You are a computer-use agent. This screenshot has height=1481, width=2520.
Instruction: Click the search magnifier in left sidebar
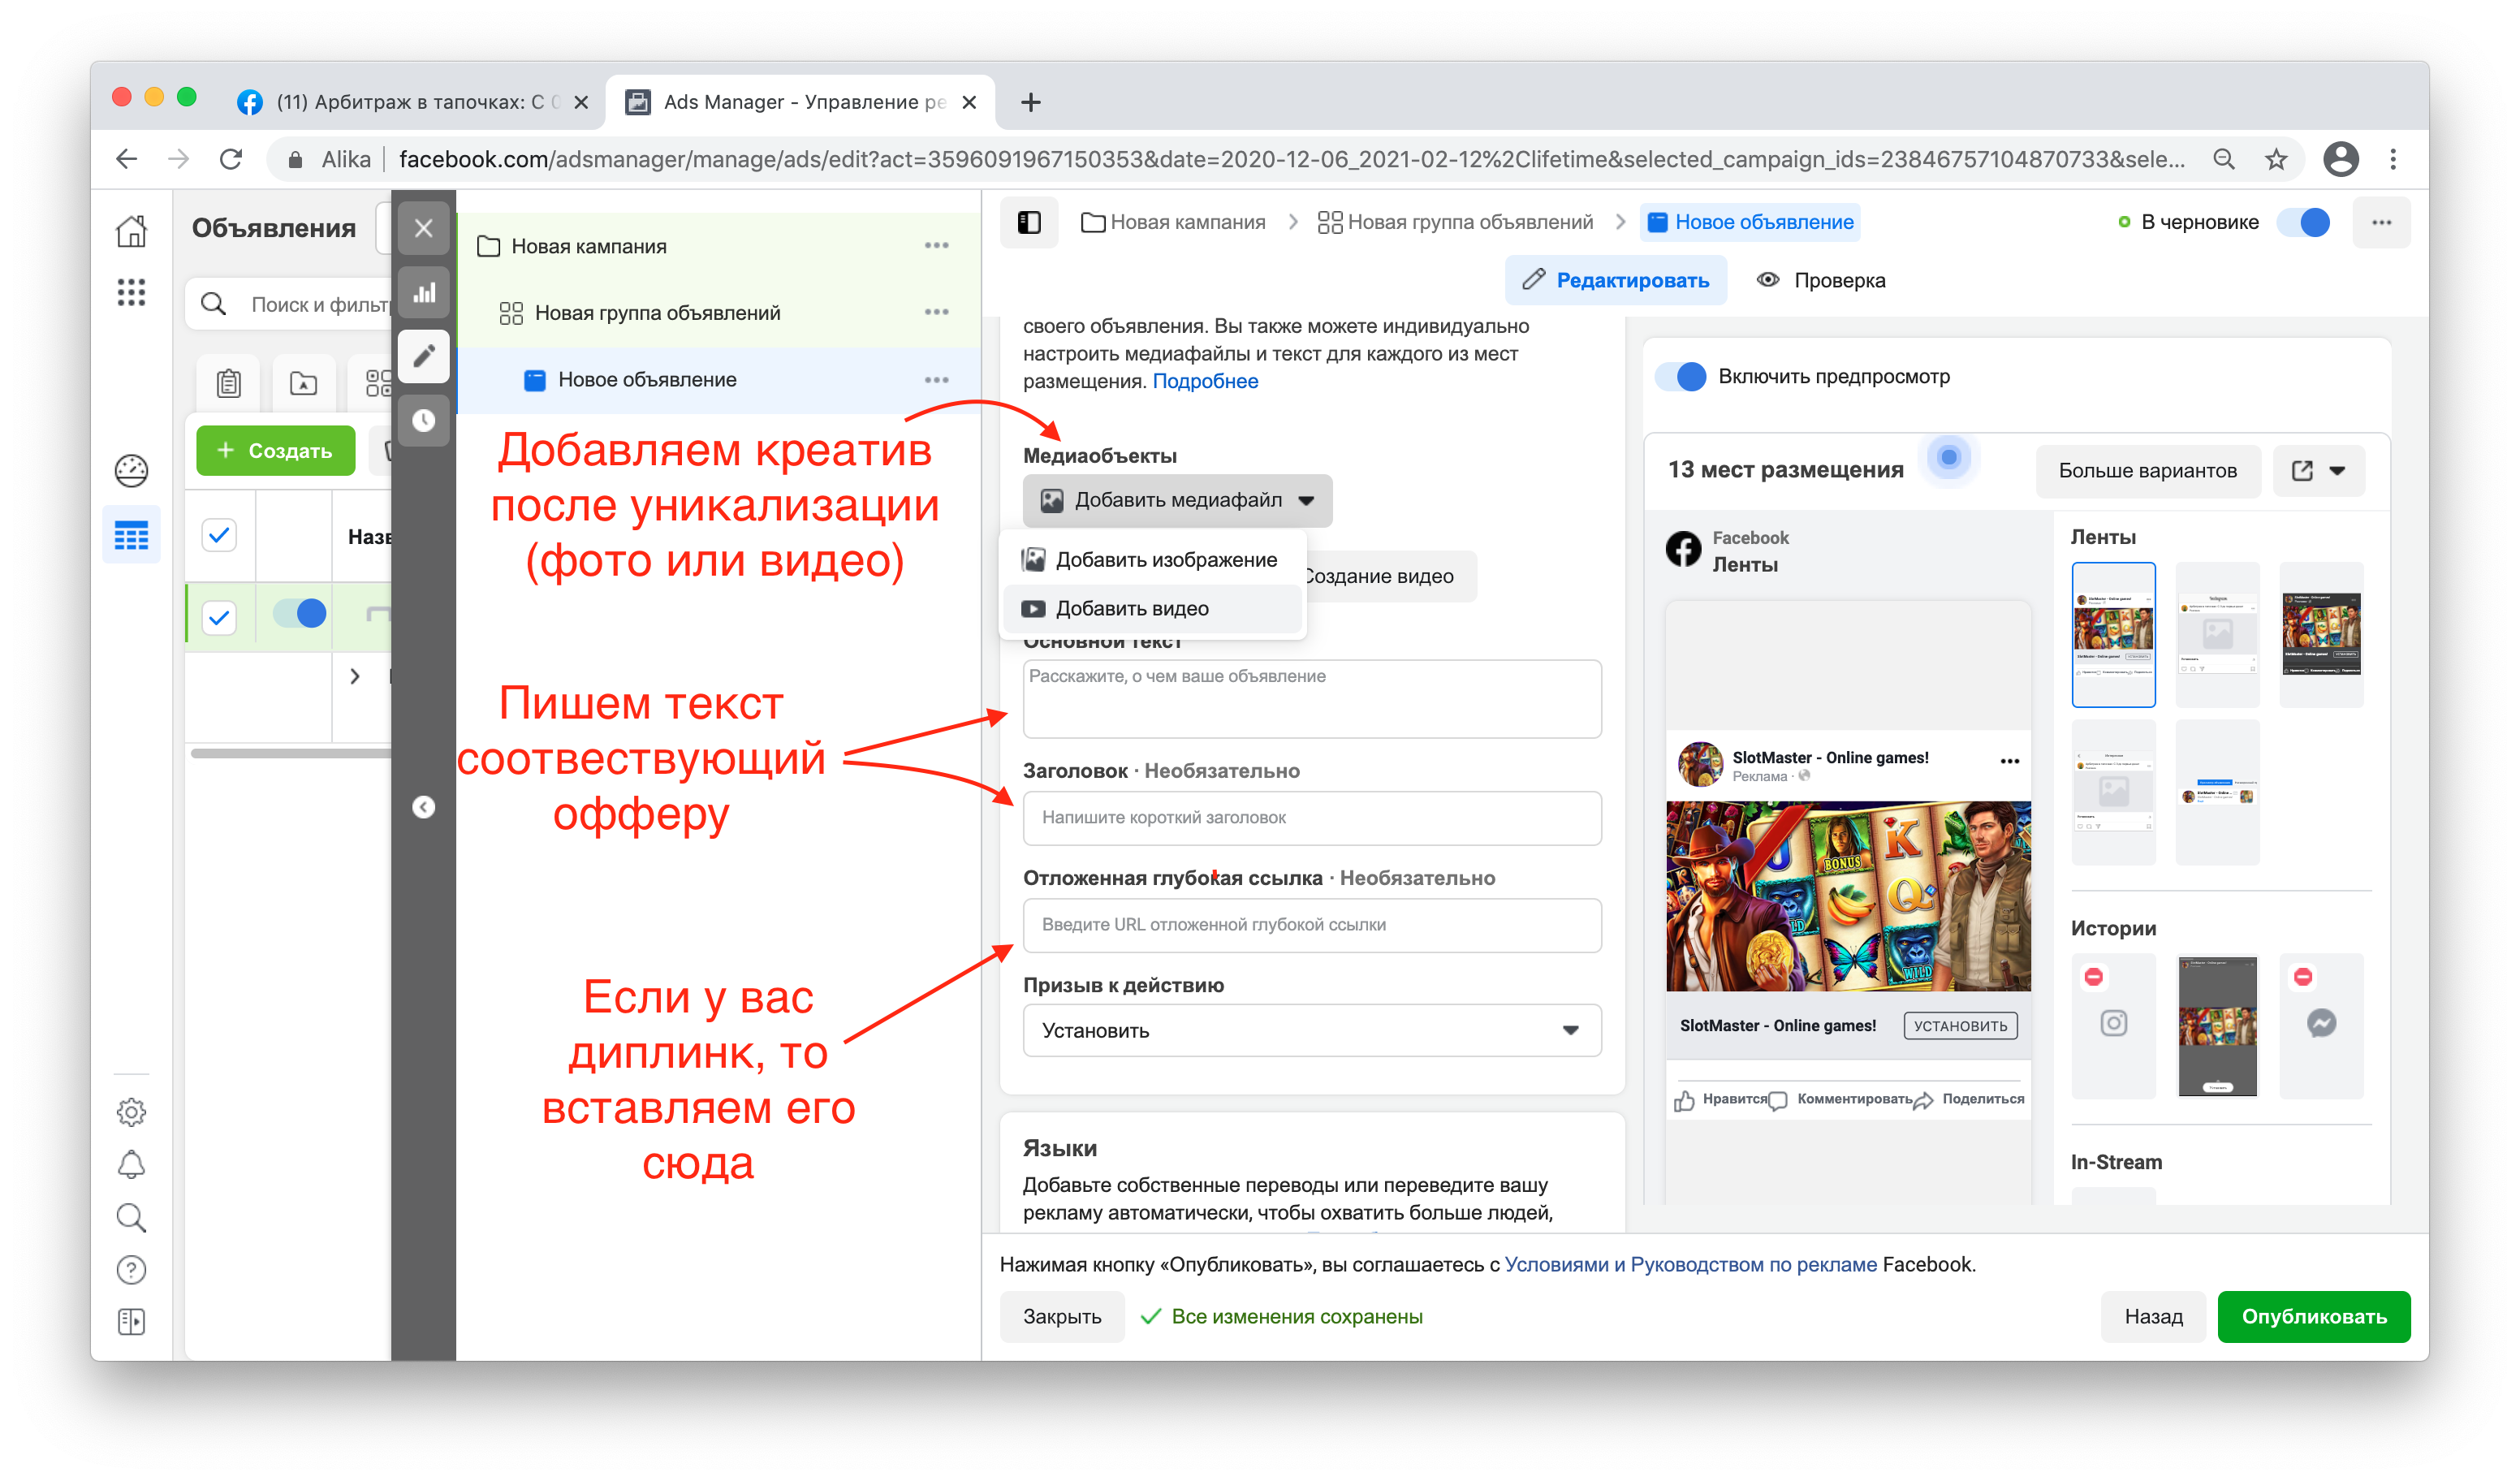[131, 1217]
